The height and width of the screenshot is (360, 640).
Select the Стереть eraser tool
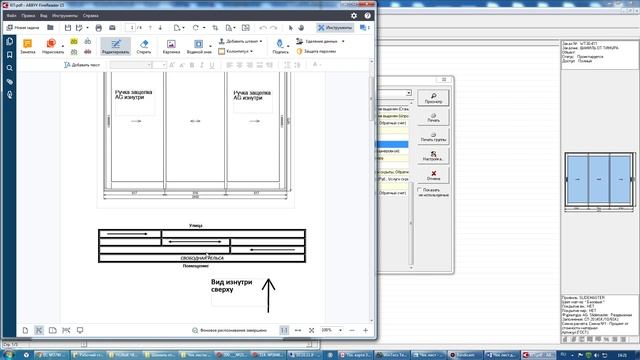click(x=144, y=47)
